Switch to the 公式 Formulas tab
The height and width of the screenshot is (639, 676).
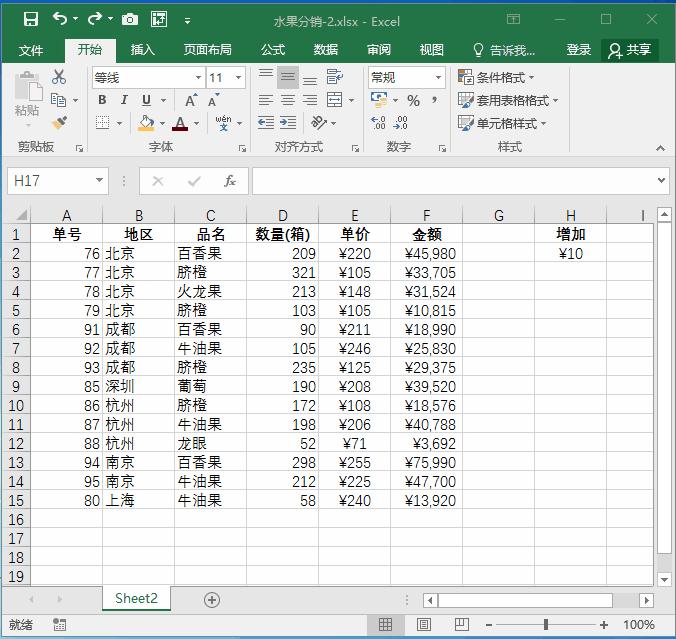point(273,50)
